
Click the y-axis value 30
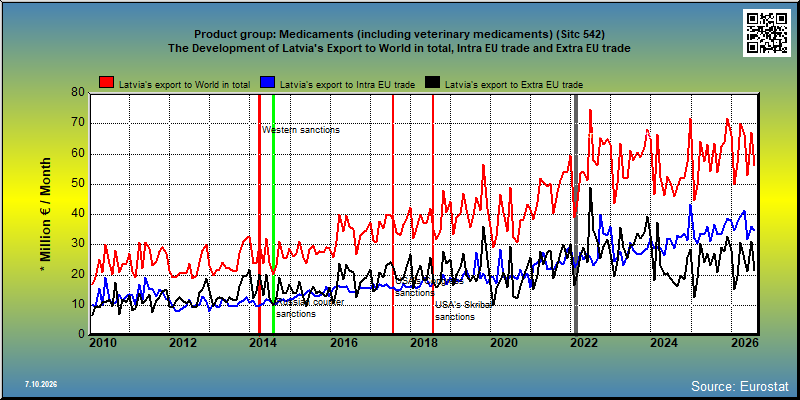pyautogui.click(x=78, y=244)
